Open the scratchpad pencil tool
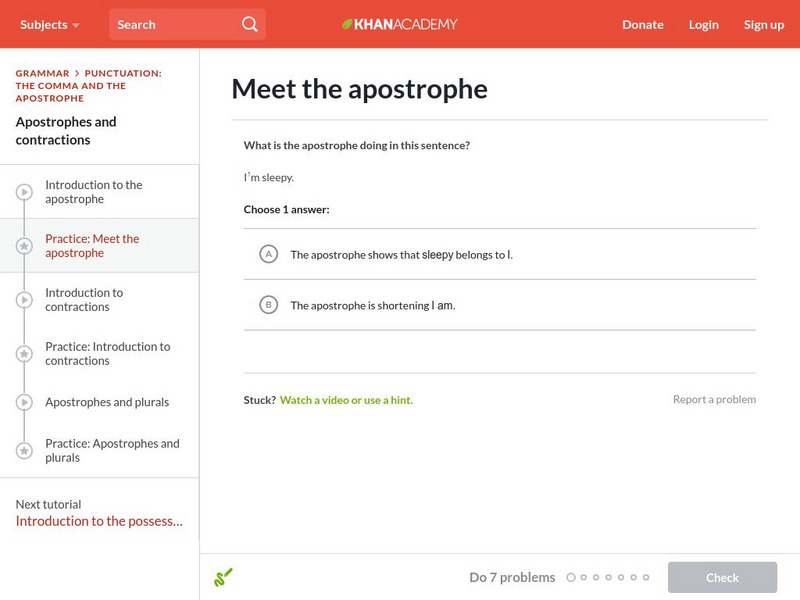Image resolution: width=800 pixels, height=600 pixels. 223,577
